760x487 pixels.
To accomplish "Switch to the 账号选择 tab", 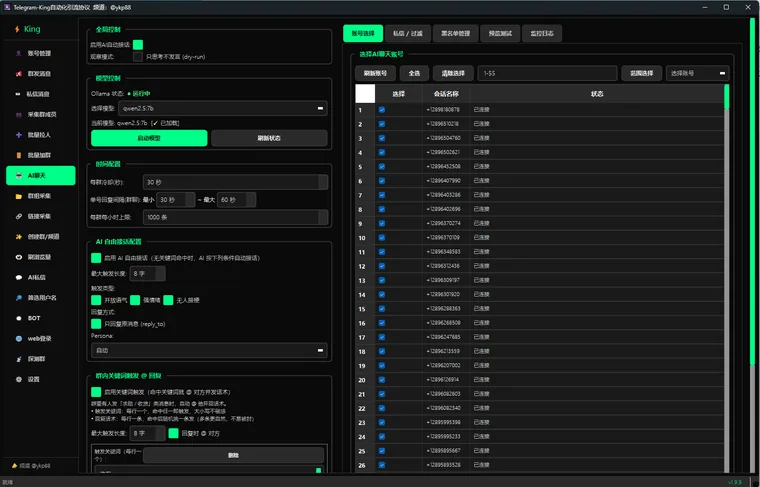I will [x=363, y=33].
